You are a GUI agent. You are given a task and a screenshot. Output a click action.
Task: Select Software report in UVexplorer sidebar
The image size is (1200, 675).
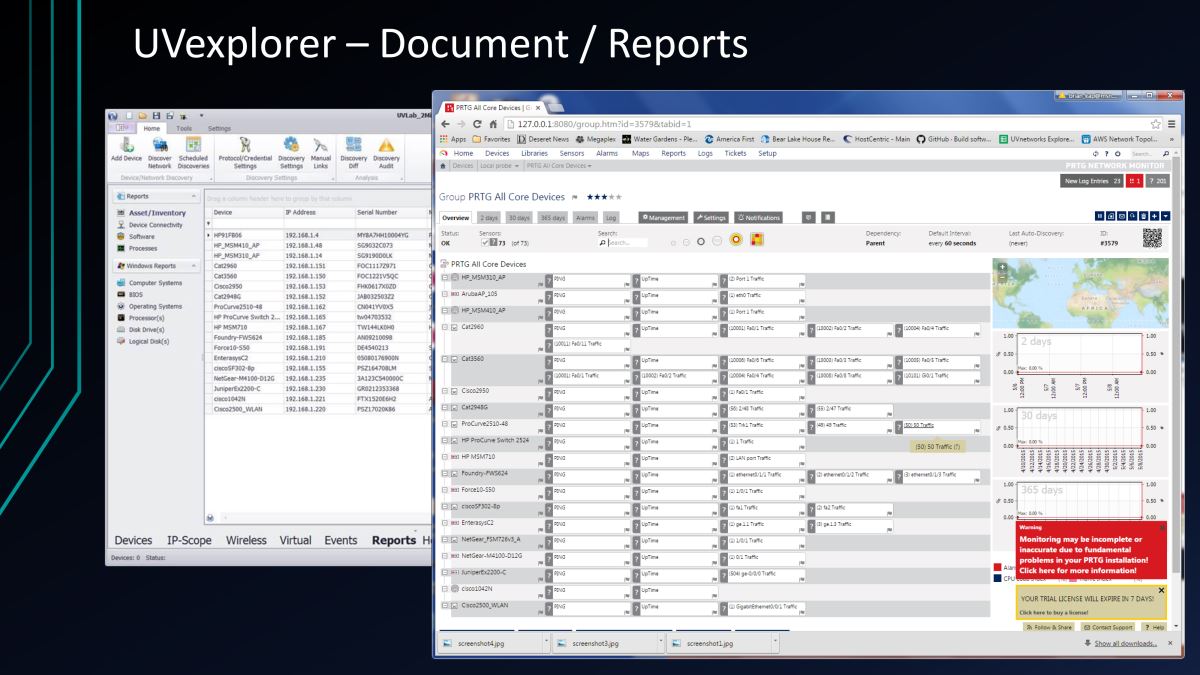(142, 236)
